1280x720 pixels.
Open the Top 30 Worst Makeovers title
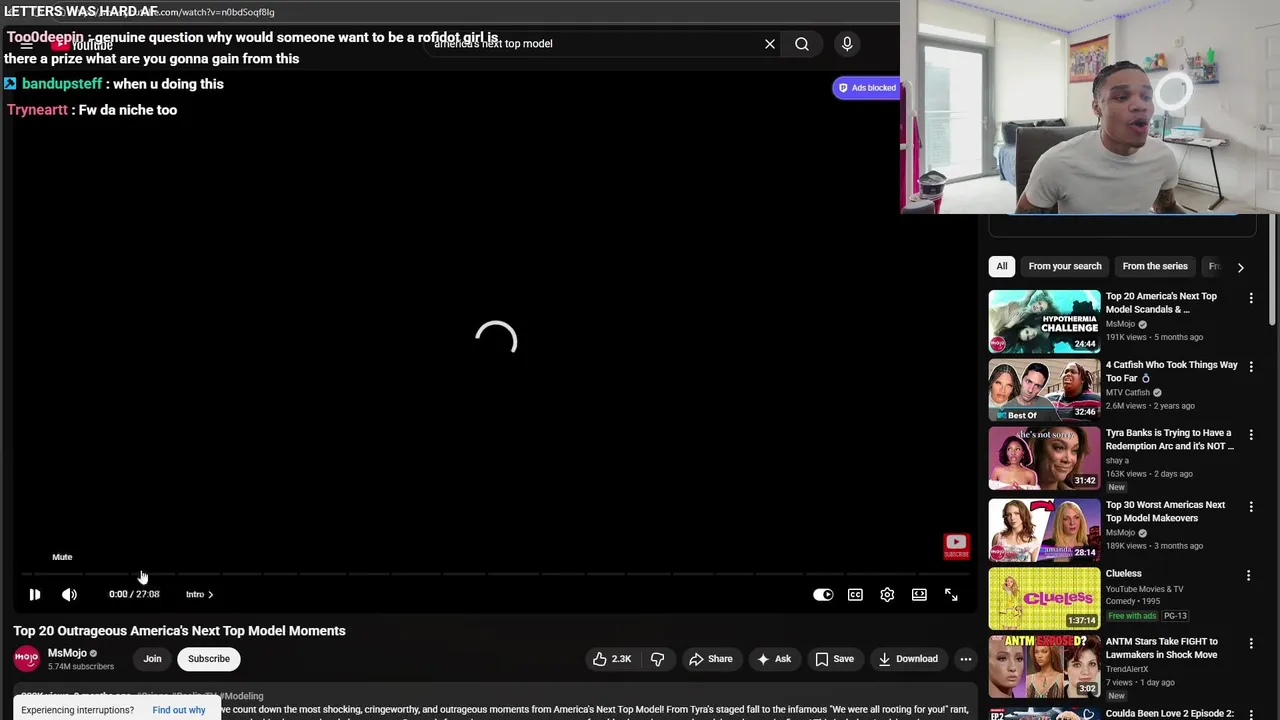tap(1165, 511)
